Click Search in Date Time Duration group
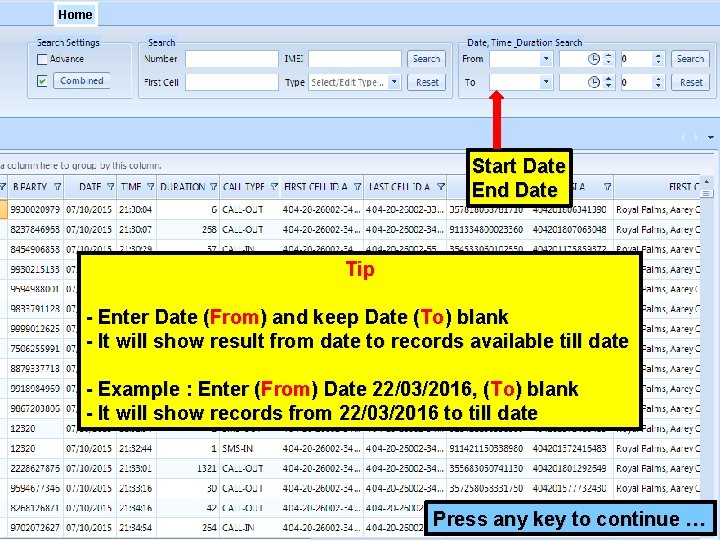Viewport: 720px width, 540px height. click(x=690, y=59)
